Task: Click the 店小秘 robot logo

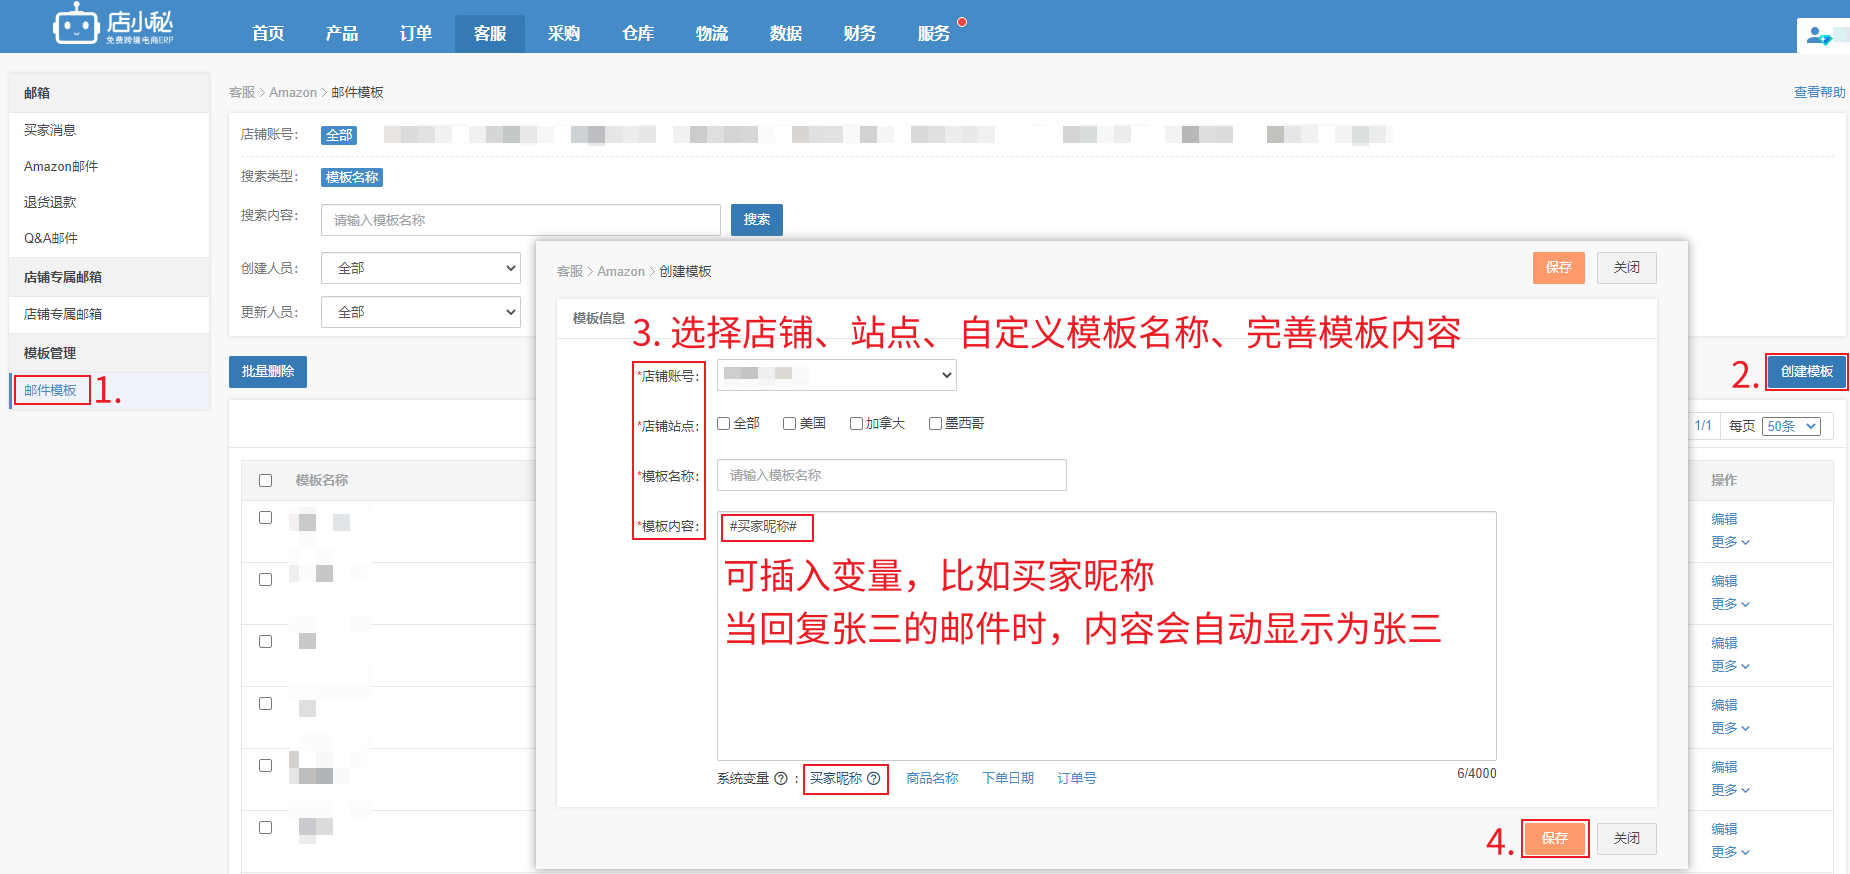Action: [113, 25]
